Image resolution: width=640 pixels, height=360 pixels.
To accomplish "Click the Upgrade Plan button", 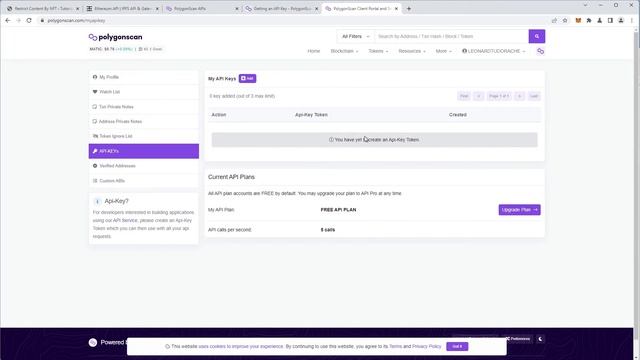I will click(519, 210).
